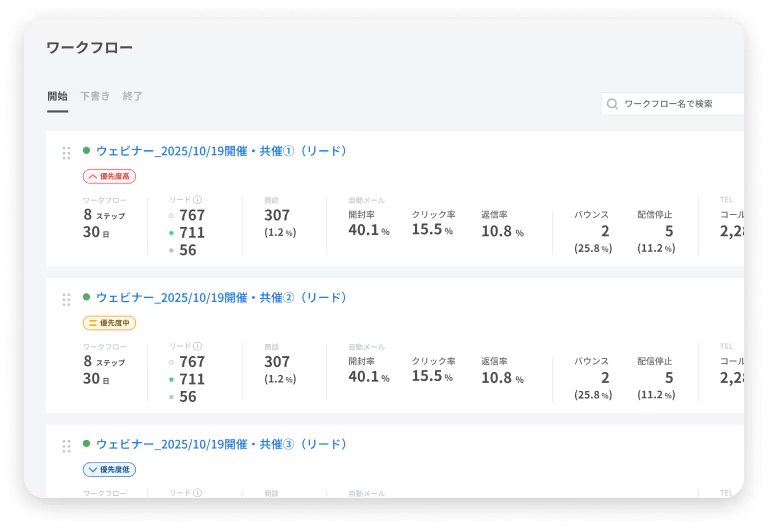Switch to the 開始 tab
768x528 pixels.
(57, 97)
